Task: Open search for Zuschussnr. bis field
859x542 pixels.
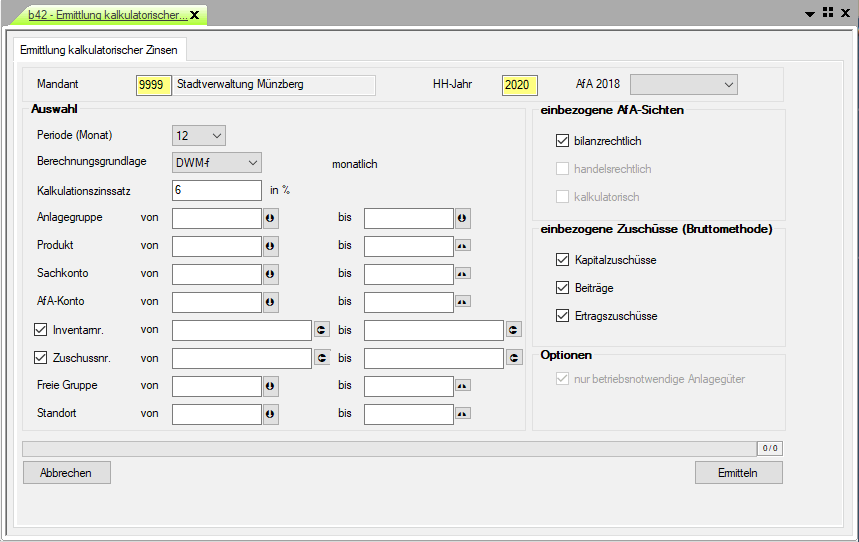Action: click(514, 358)
